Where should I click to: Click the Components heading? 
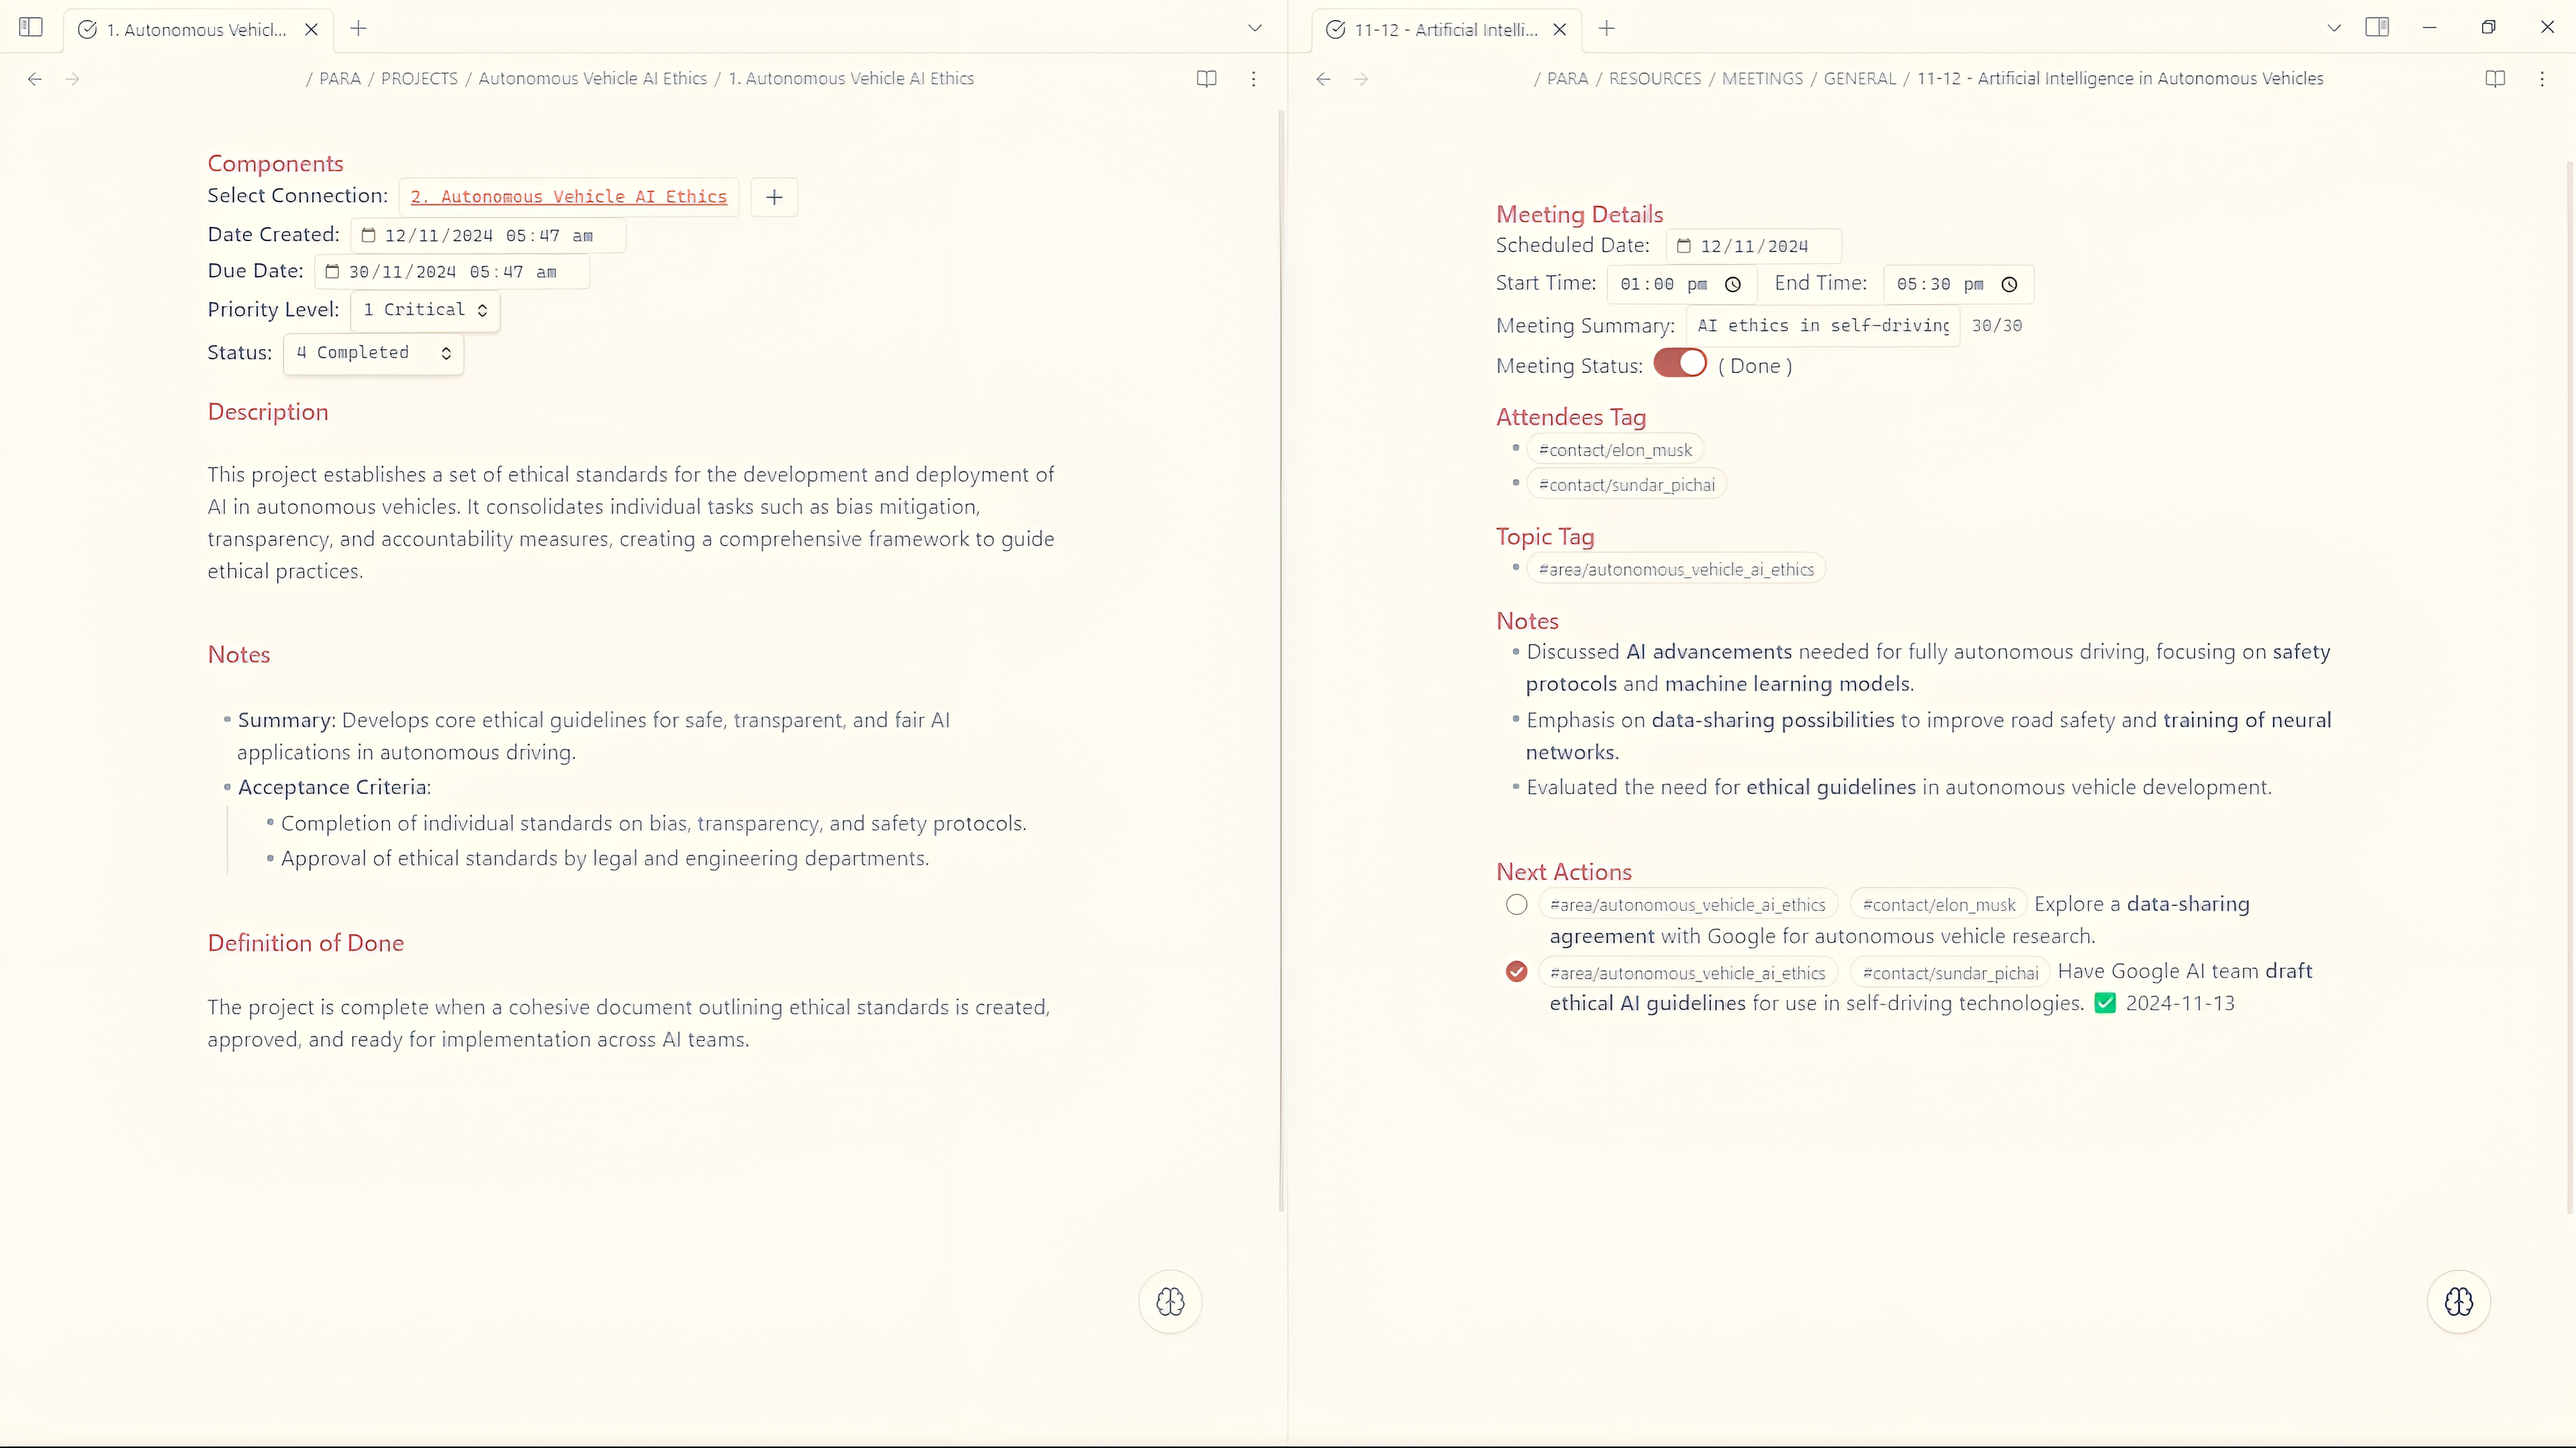tap(275, 163)
